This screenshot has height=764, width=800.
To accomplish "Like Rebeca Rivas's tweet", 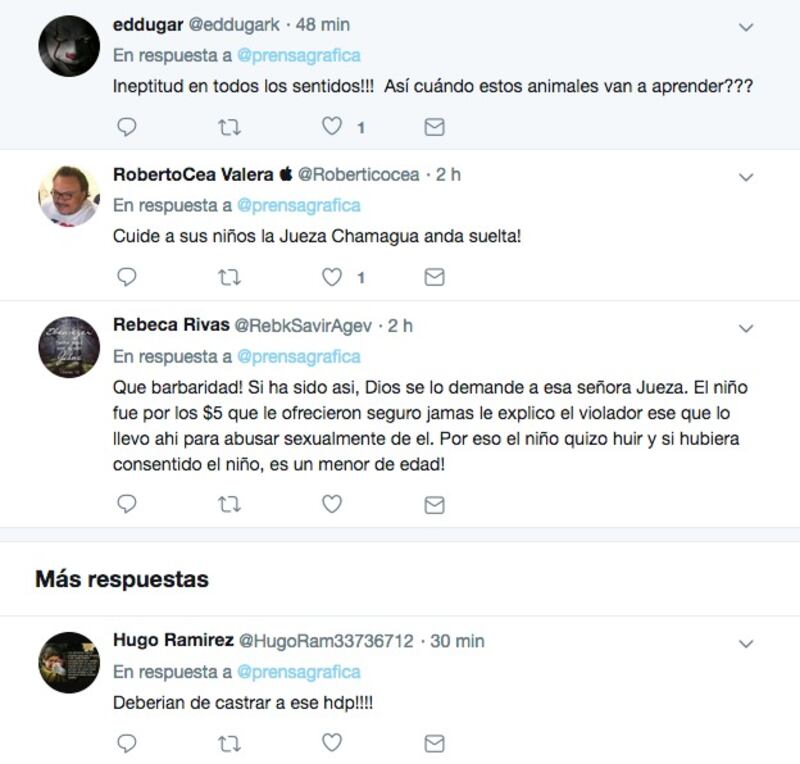I will pos(332,504).
